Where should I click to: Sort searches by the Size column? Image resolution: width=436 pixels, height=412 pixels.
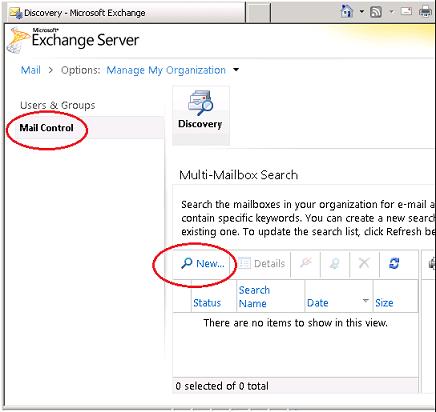click(384, 303)
